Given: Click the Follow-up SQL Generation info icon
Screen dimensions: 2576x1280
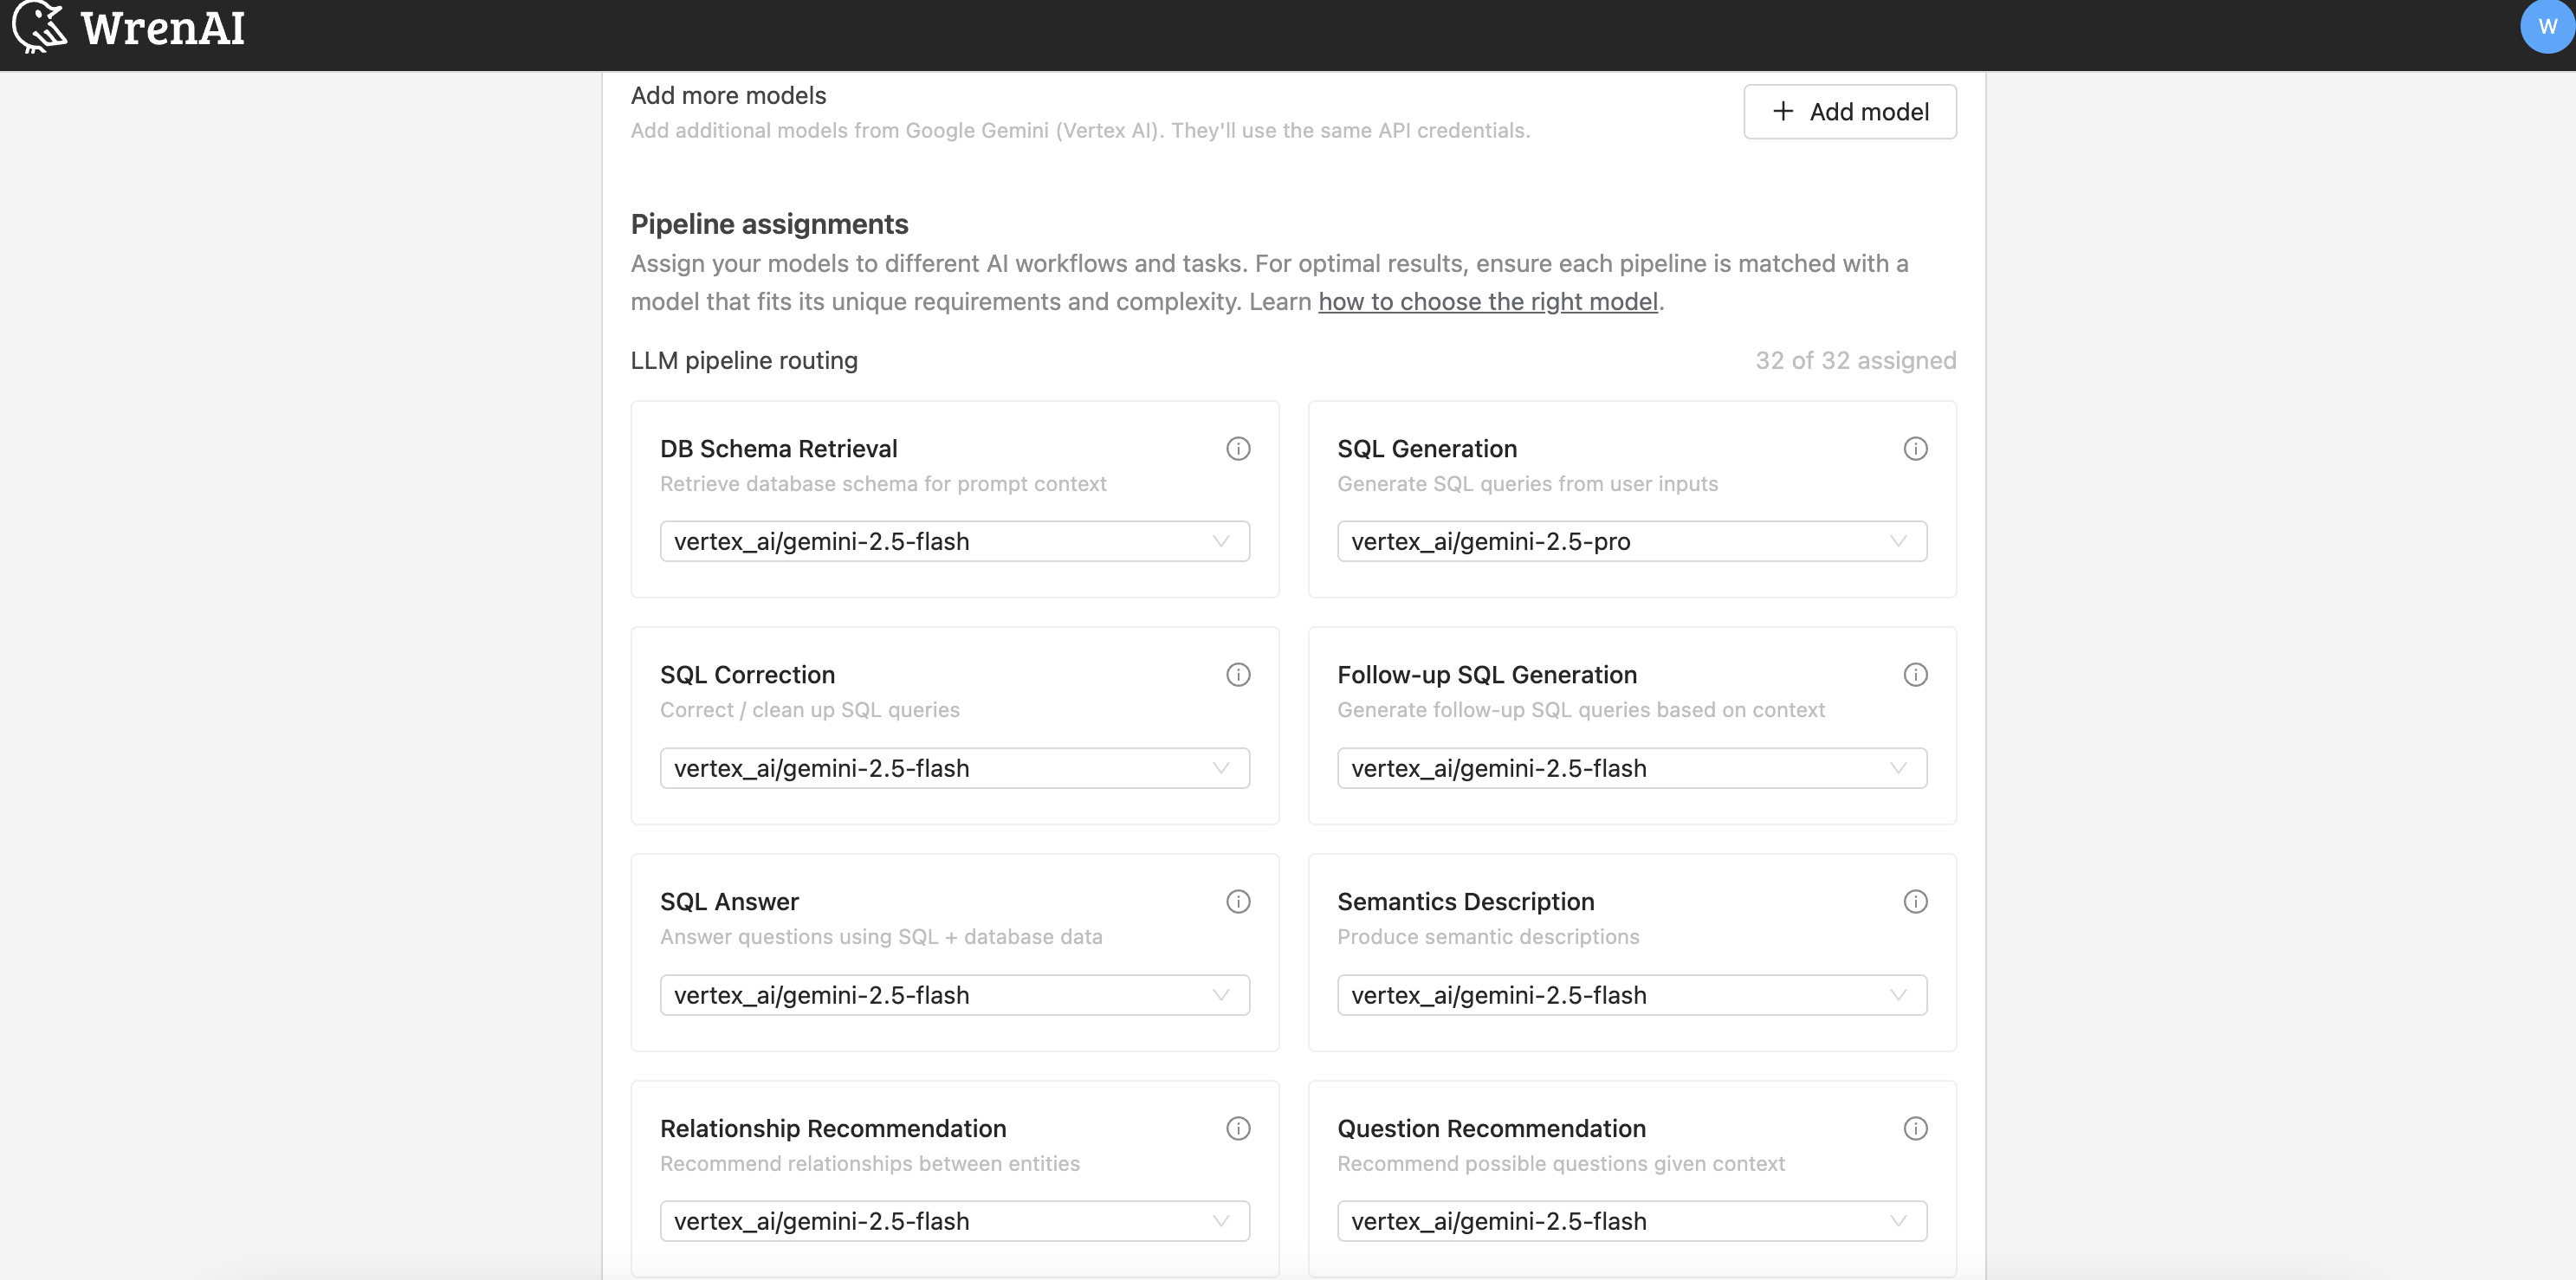Looking at the screenshot, I should 1915,674.
